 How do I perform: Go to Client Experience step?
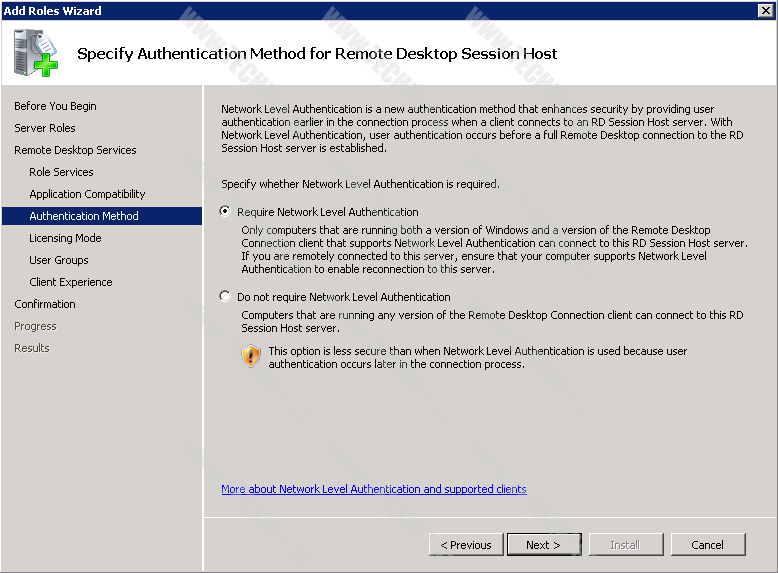tap(71, 282)
